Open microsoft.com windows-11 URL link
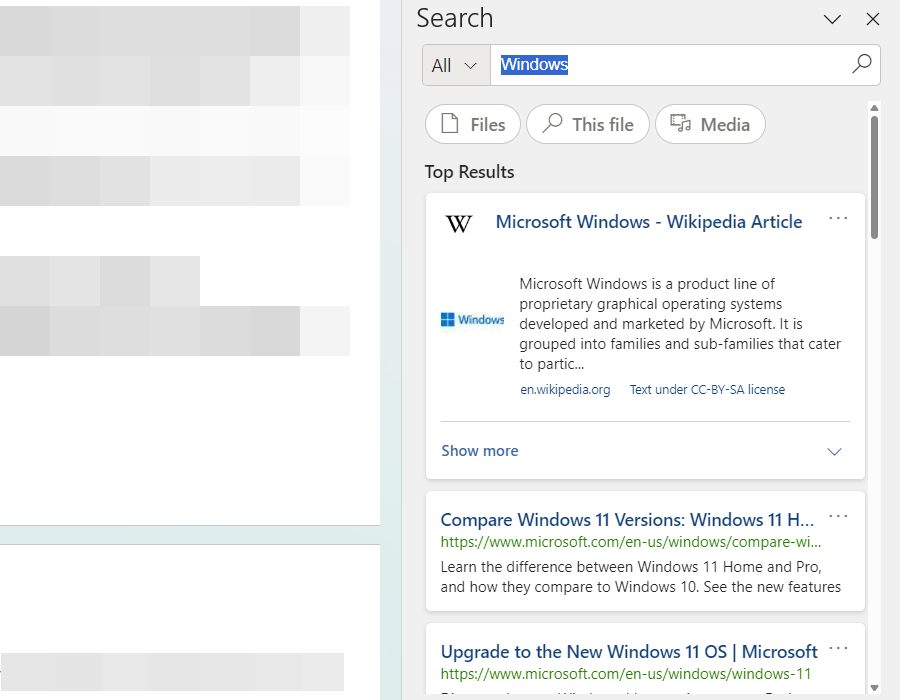Viewport: 900px width, 700px height. click(626, 674)
